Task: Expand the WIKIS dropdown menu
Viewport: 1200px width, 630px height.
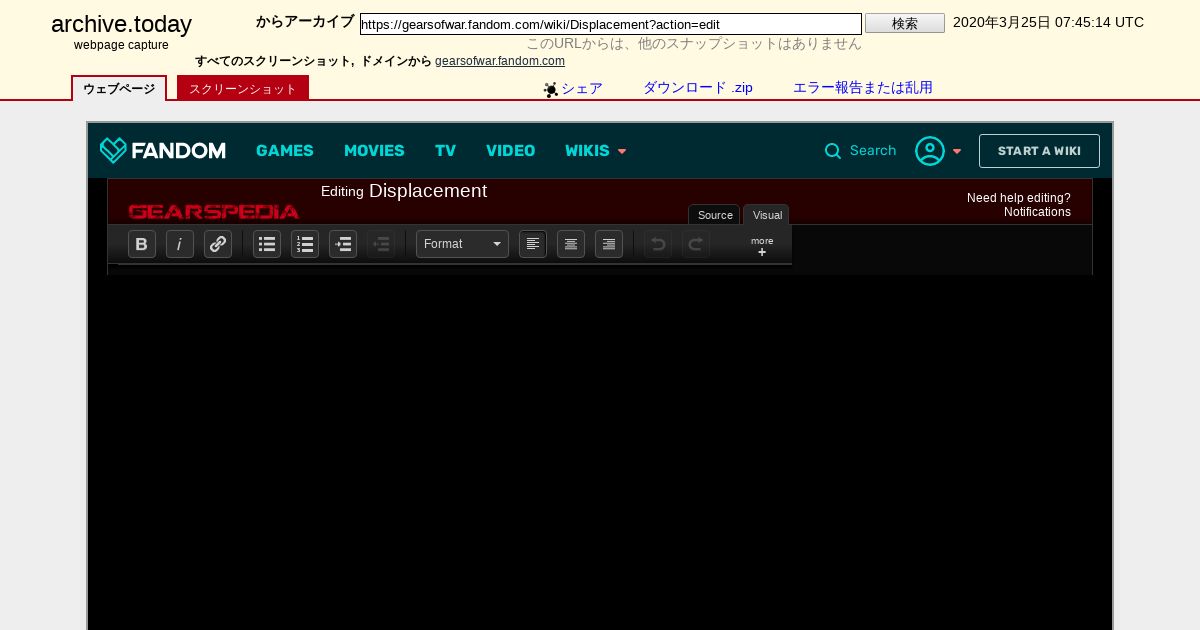Action: (596, 150)
